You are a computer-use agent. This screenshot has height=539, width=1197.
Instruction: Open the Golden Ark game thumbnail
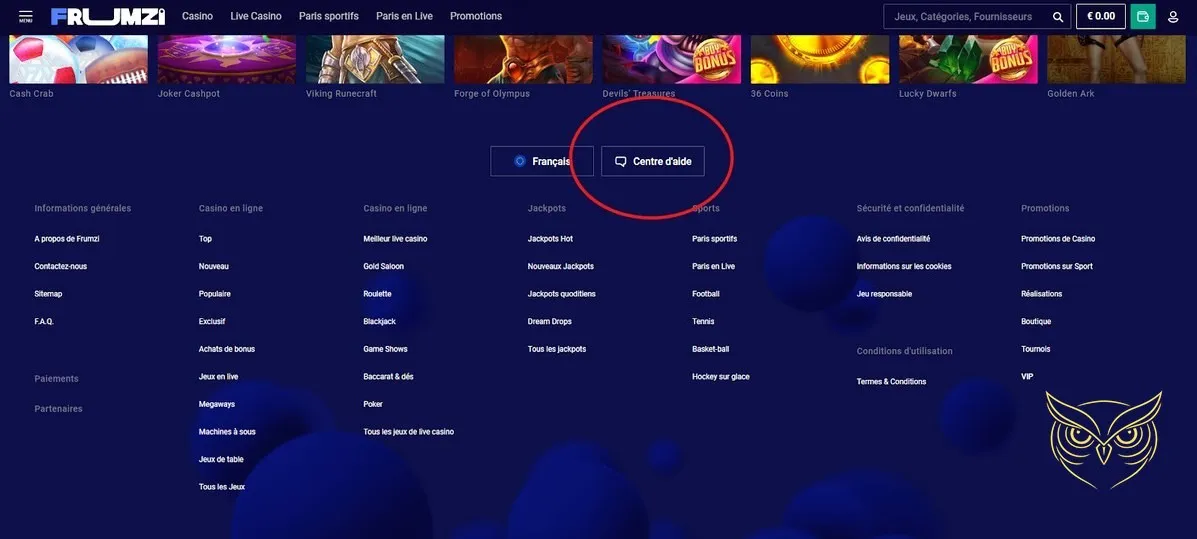point(1116,60)
